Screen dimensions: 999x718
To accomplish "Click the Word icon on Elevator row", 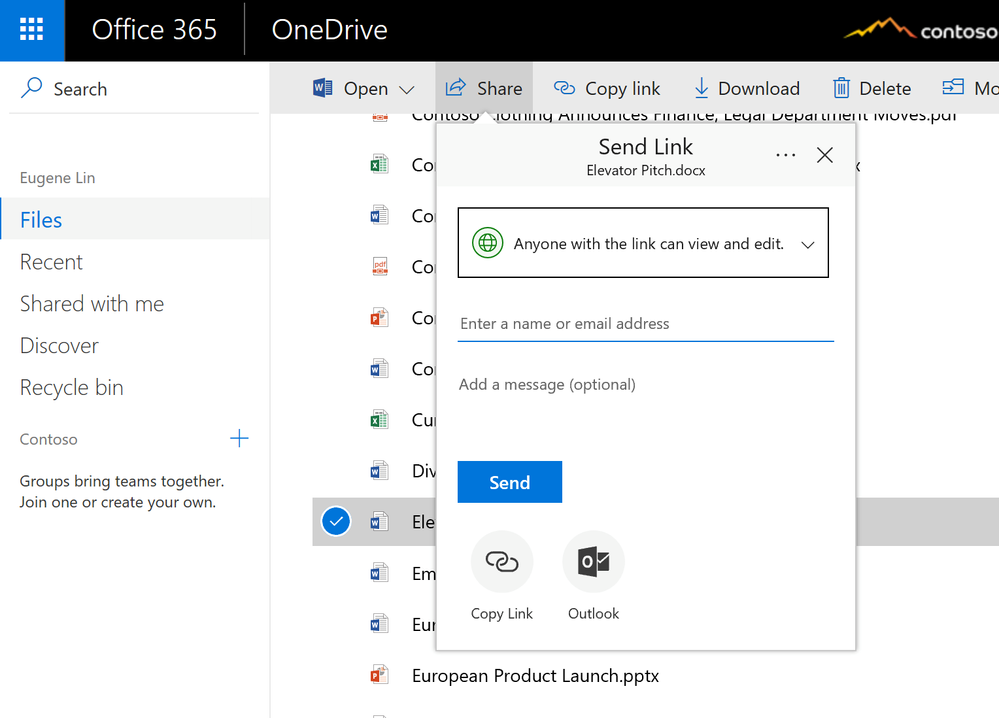I will (x=379, y=522).
